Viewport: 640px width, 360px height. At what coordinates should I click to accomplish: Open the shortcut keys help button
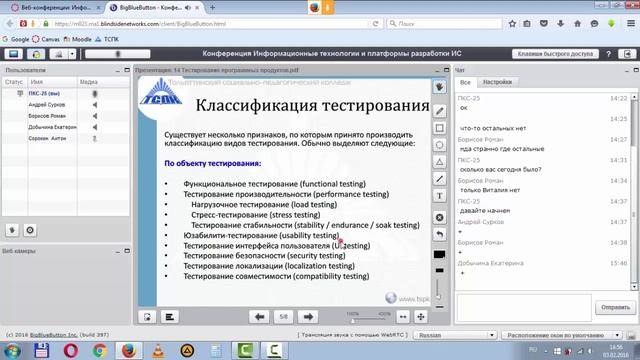point(555,54)
